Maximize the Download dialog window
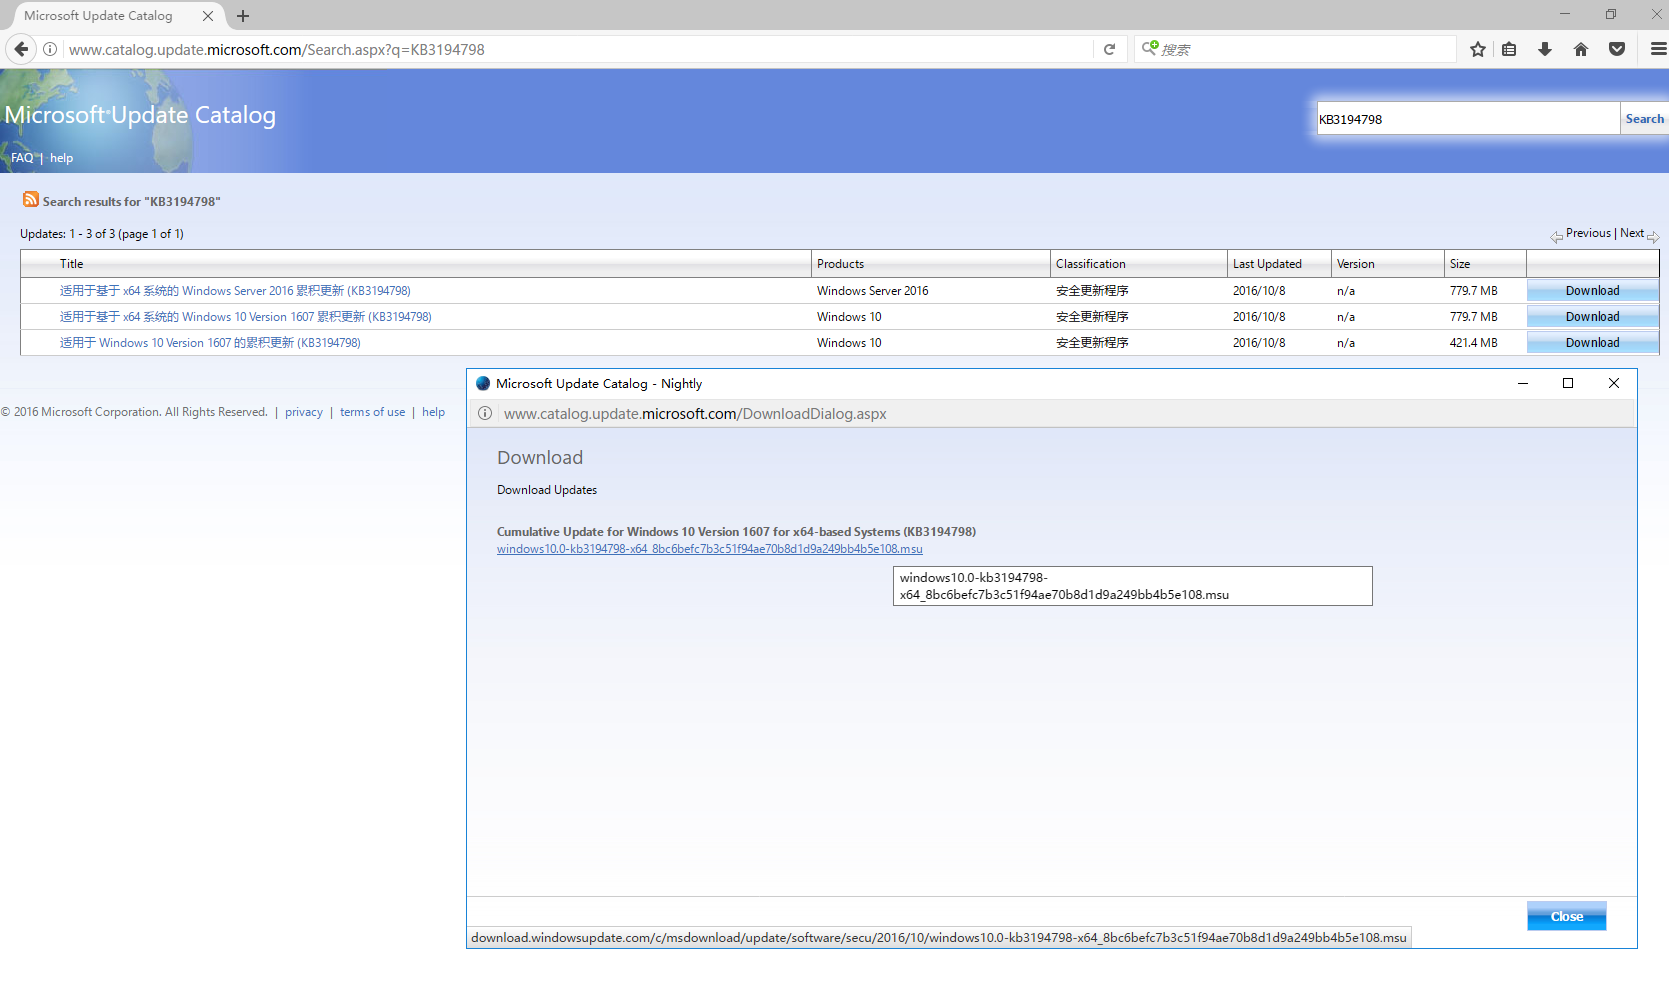 click(x=1568, y=383)
